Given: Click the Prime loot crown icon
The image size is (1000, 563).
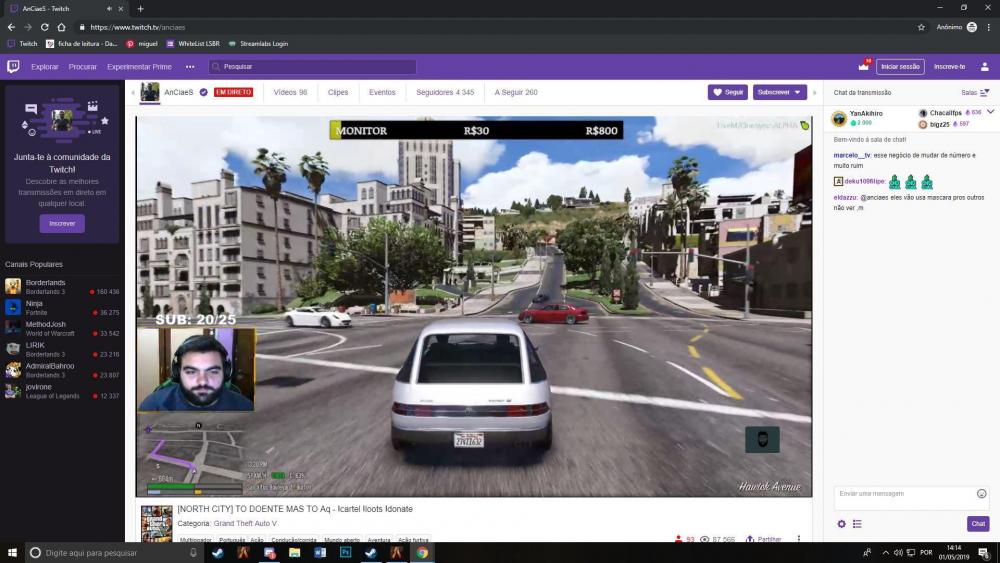Looking at the screenshot, I should [863, 67].
